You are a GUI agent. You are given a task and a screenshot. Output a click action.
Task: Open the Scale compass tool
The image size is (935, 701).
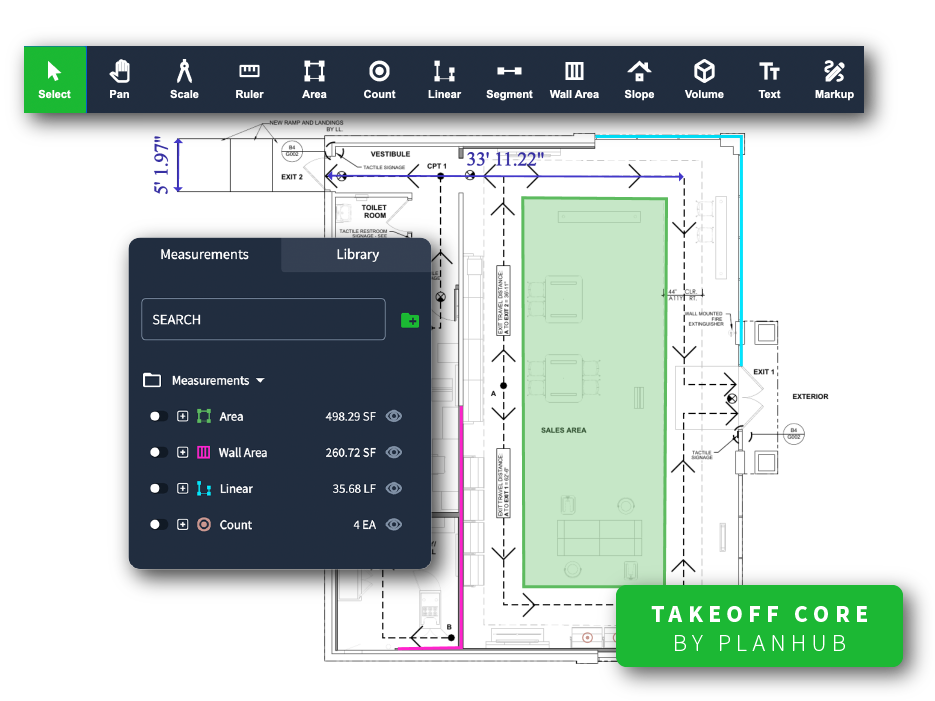[x=184, y=79]
